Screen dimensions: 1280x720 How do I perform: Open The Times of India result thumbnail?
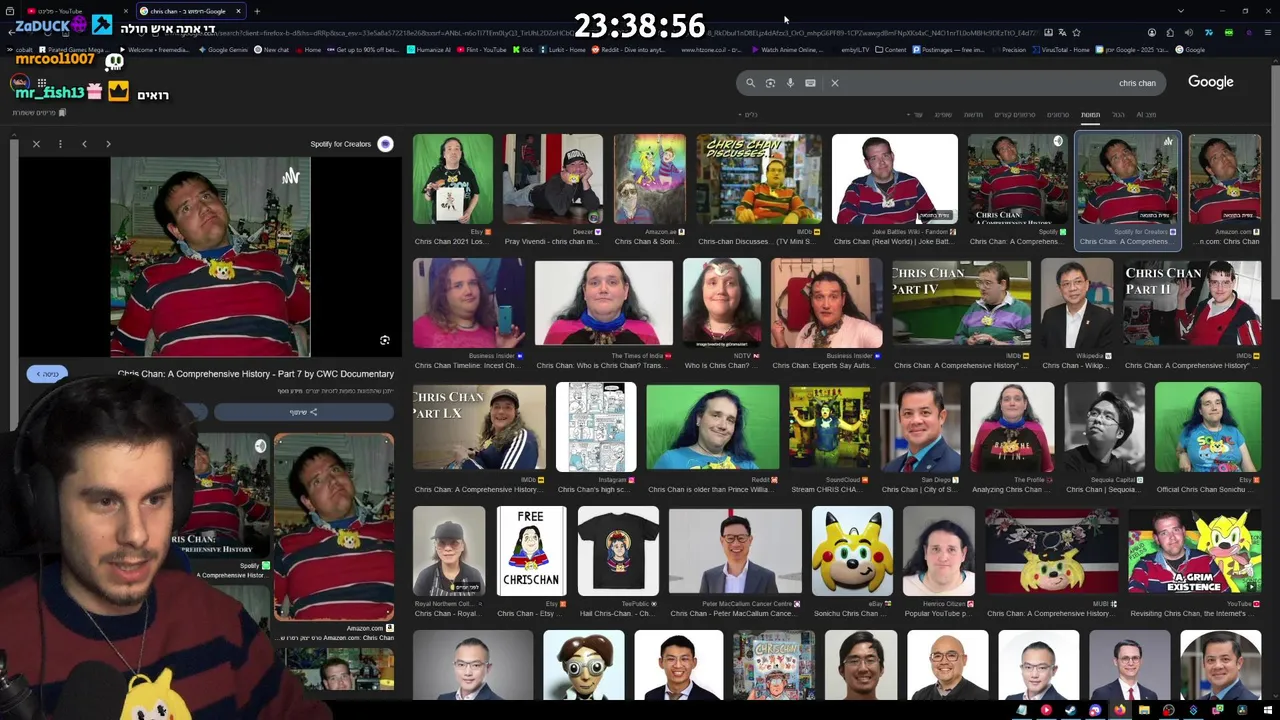[604, 303]
